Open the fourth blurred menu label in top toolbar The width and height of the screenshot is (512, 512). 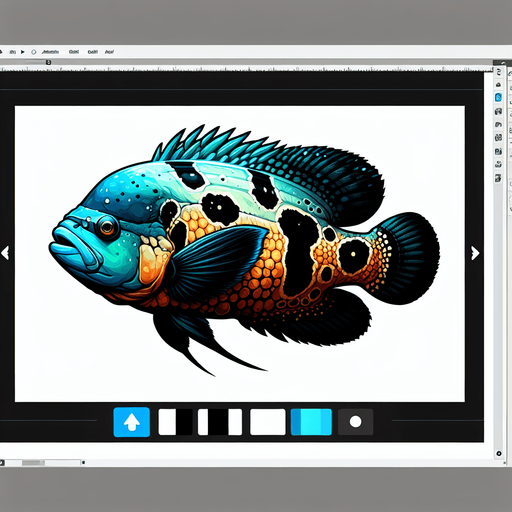pos(109,52)
